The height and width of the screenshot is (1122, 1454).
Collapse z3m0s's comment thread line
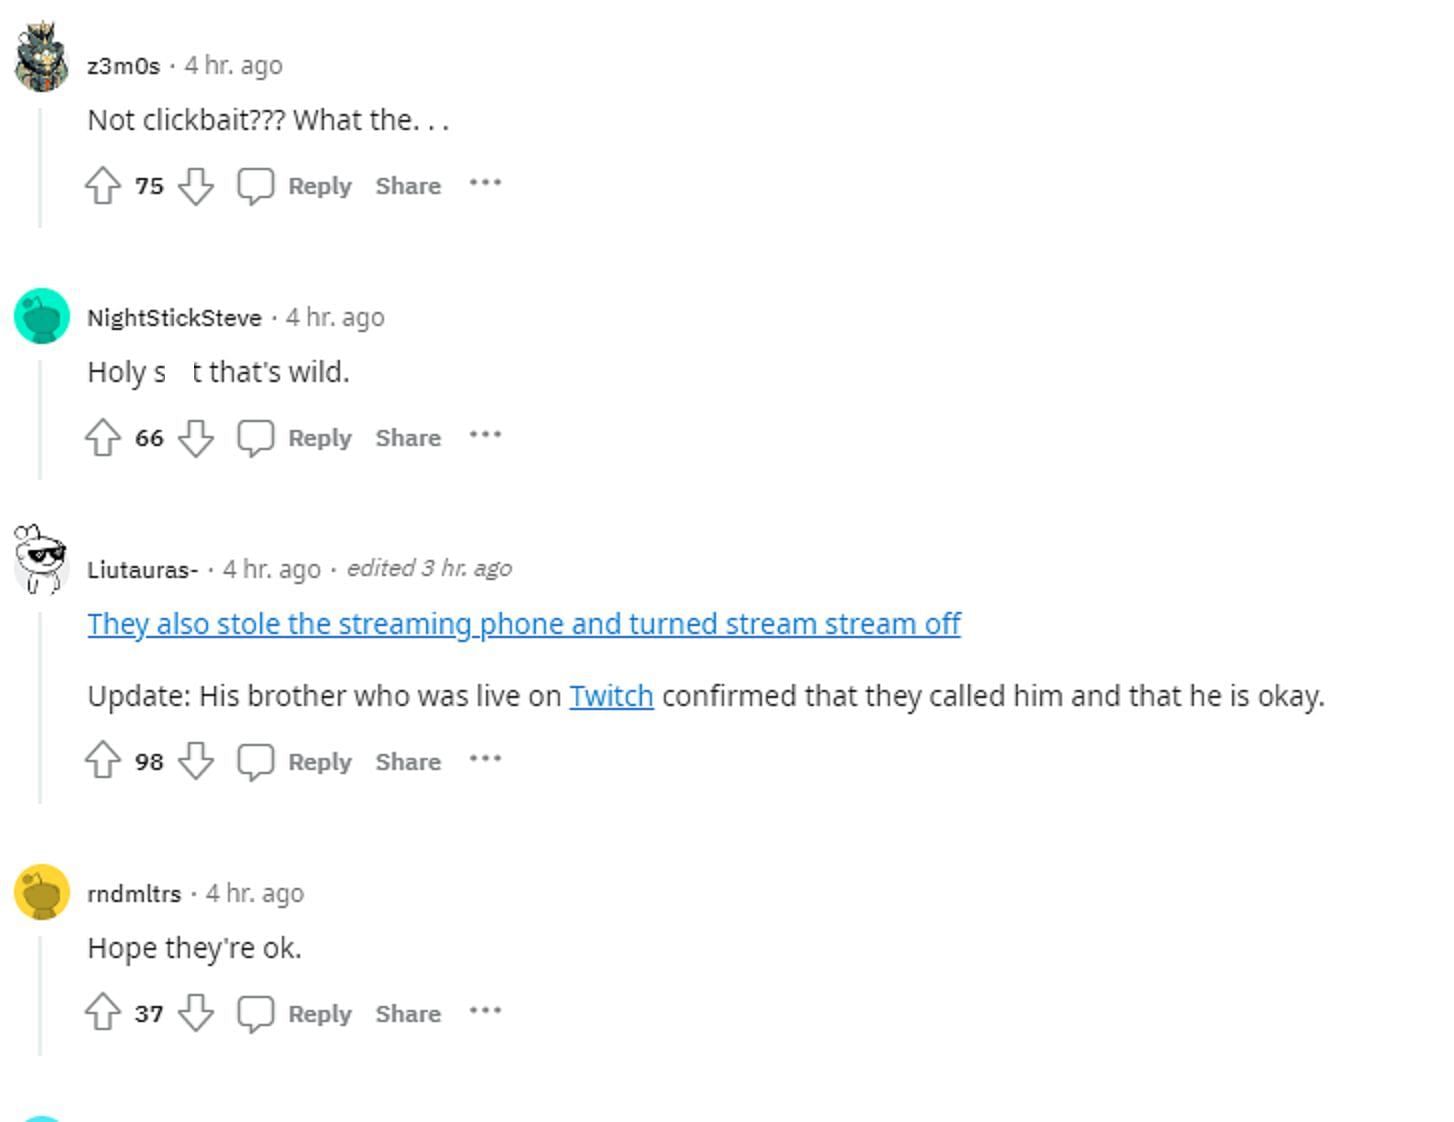[40, 168]
